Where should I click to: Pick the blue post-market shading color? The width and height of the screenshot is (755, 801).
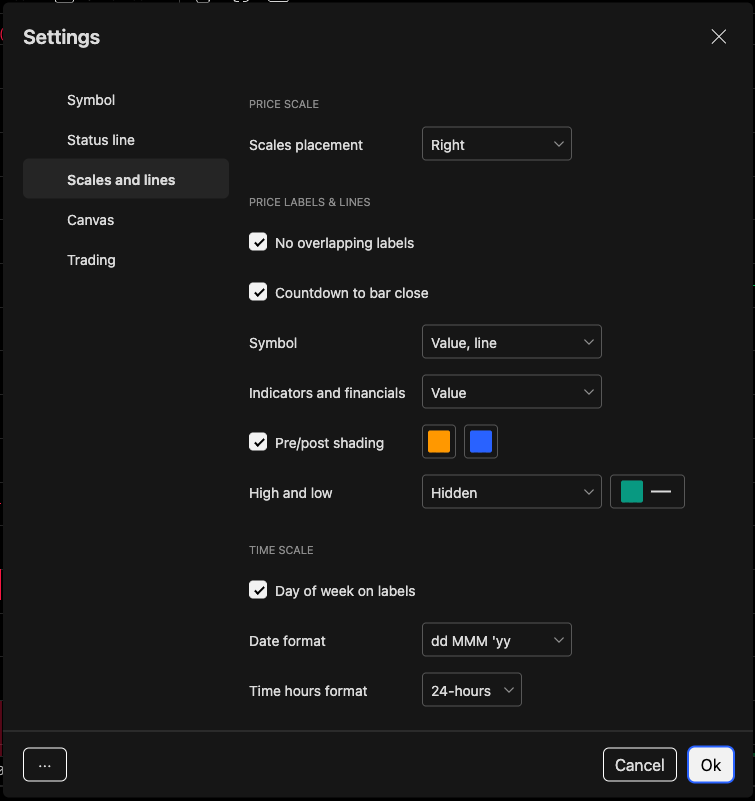point(481,441)
